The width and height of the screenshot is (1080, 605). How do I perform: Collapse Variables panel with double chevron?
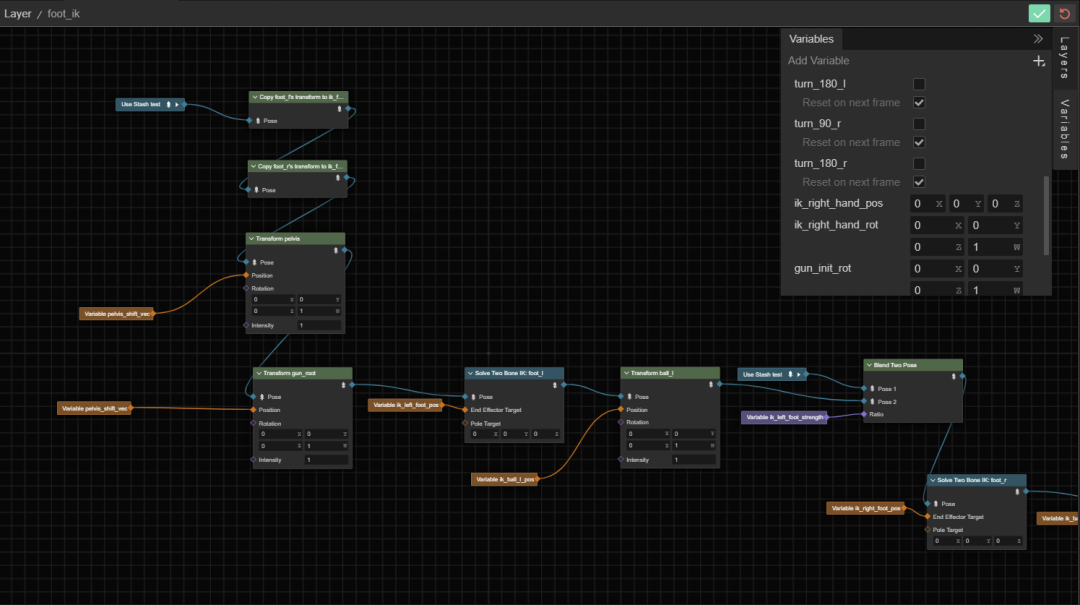pyautogui.click(x=1038, y=39)
